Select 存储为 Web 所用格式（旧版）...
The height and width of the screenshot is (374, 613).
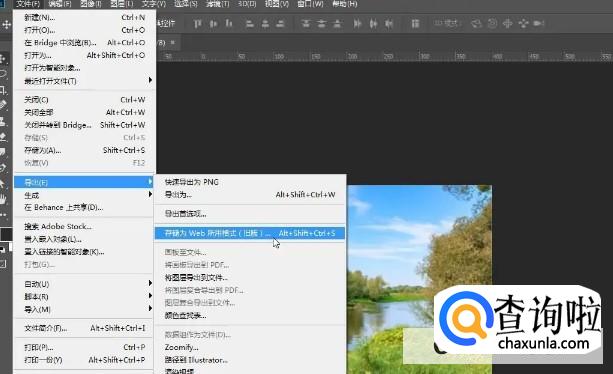pyautogui.click(x=250, y=233)
